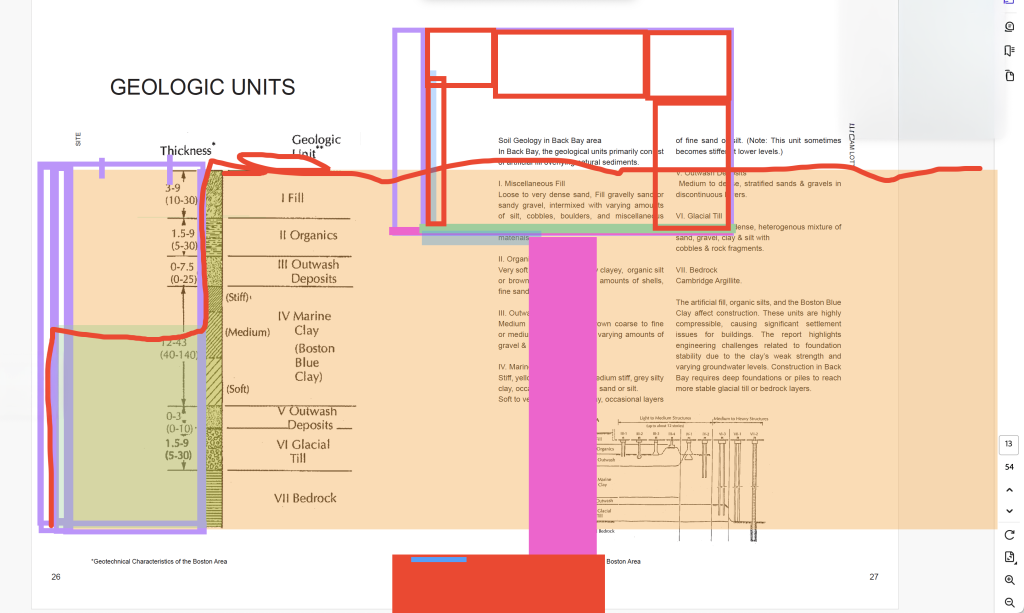Click the current page number field showing 13

[x=1009, y=444]
